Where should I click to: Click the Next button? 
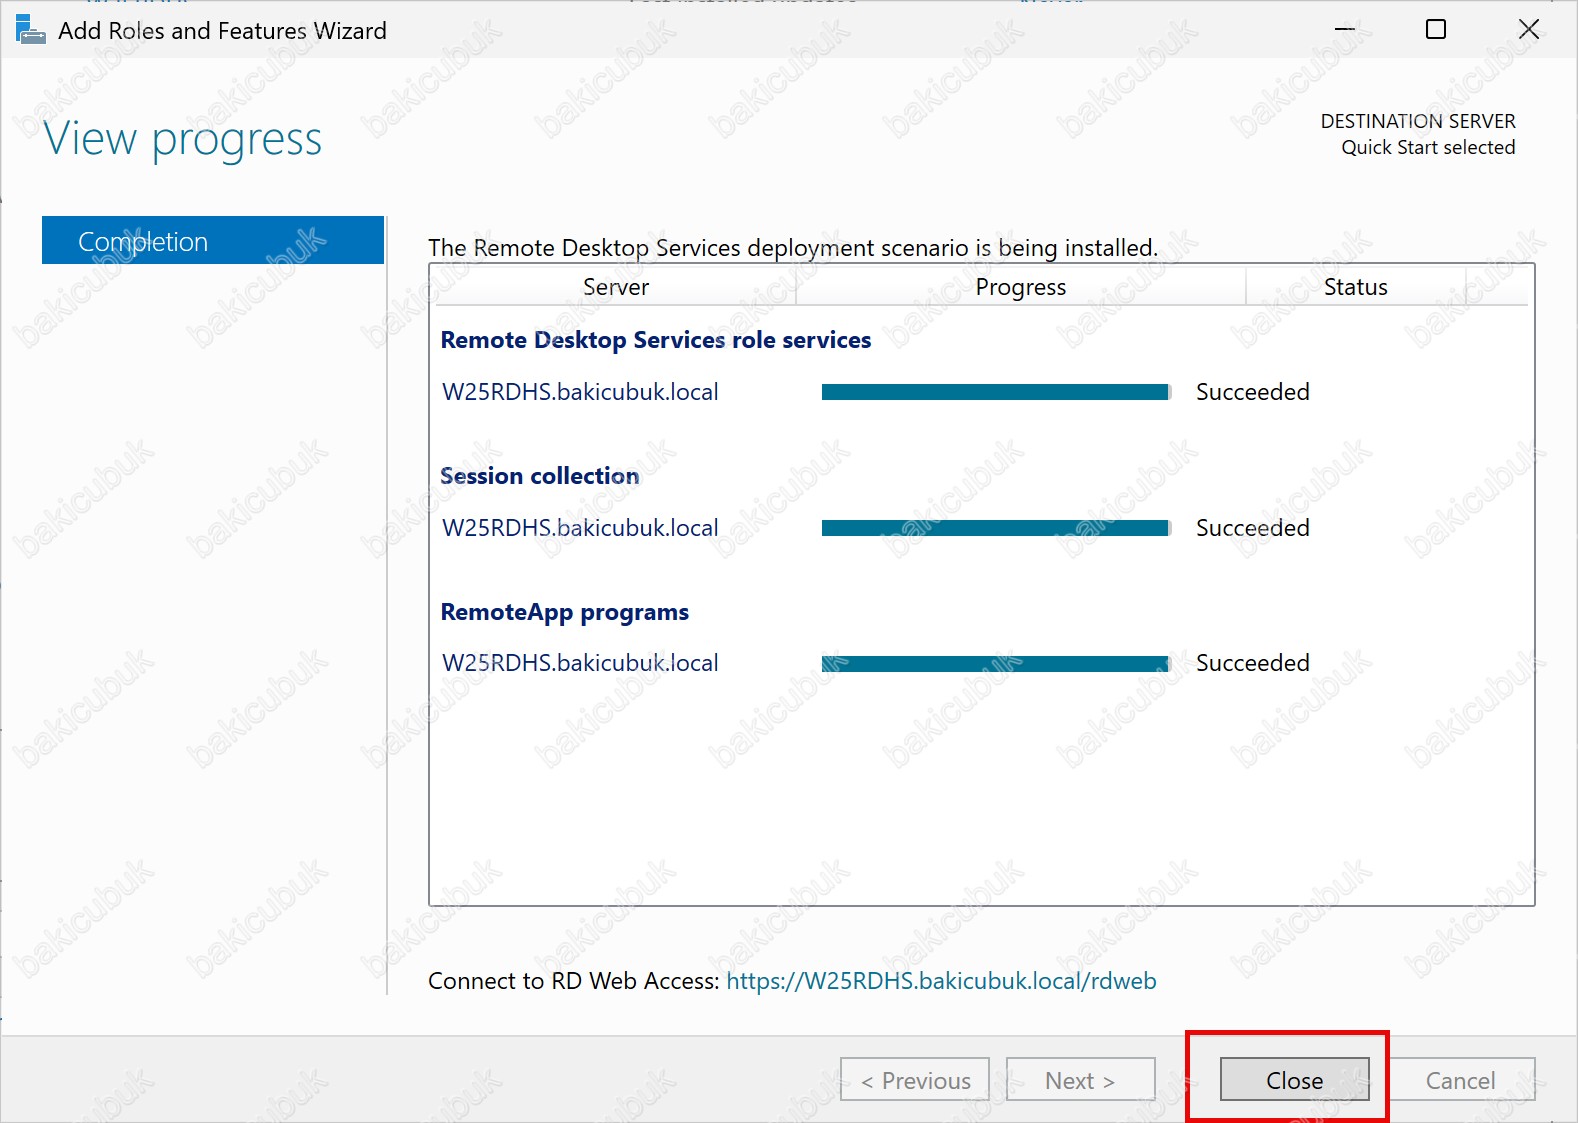click(1080, 1080)
